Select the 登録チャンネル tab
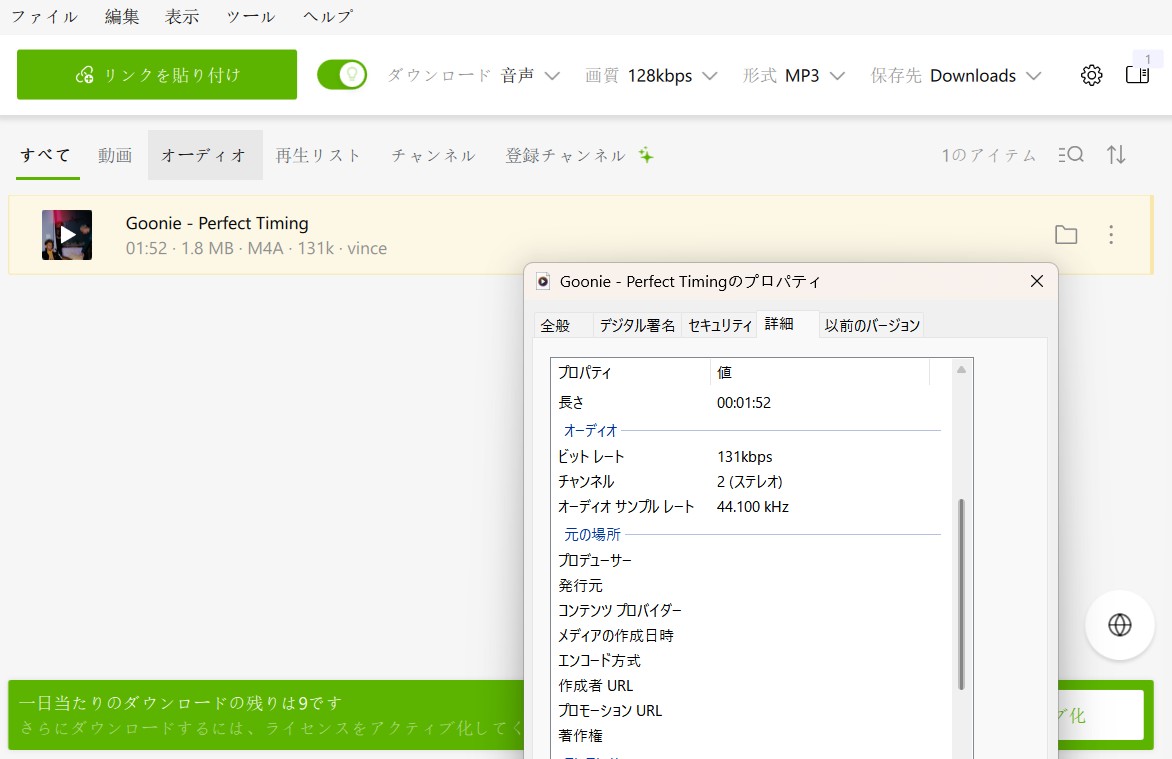The image size is (1172, 759). click(x=565, y=155)
